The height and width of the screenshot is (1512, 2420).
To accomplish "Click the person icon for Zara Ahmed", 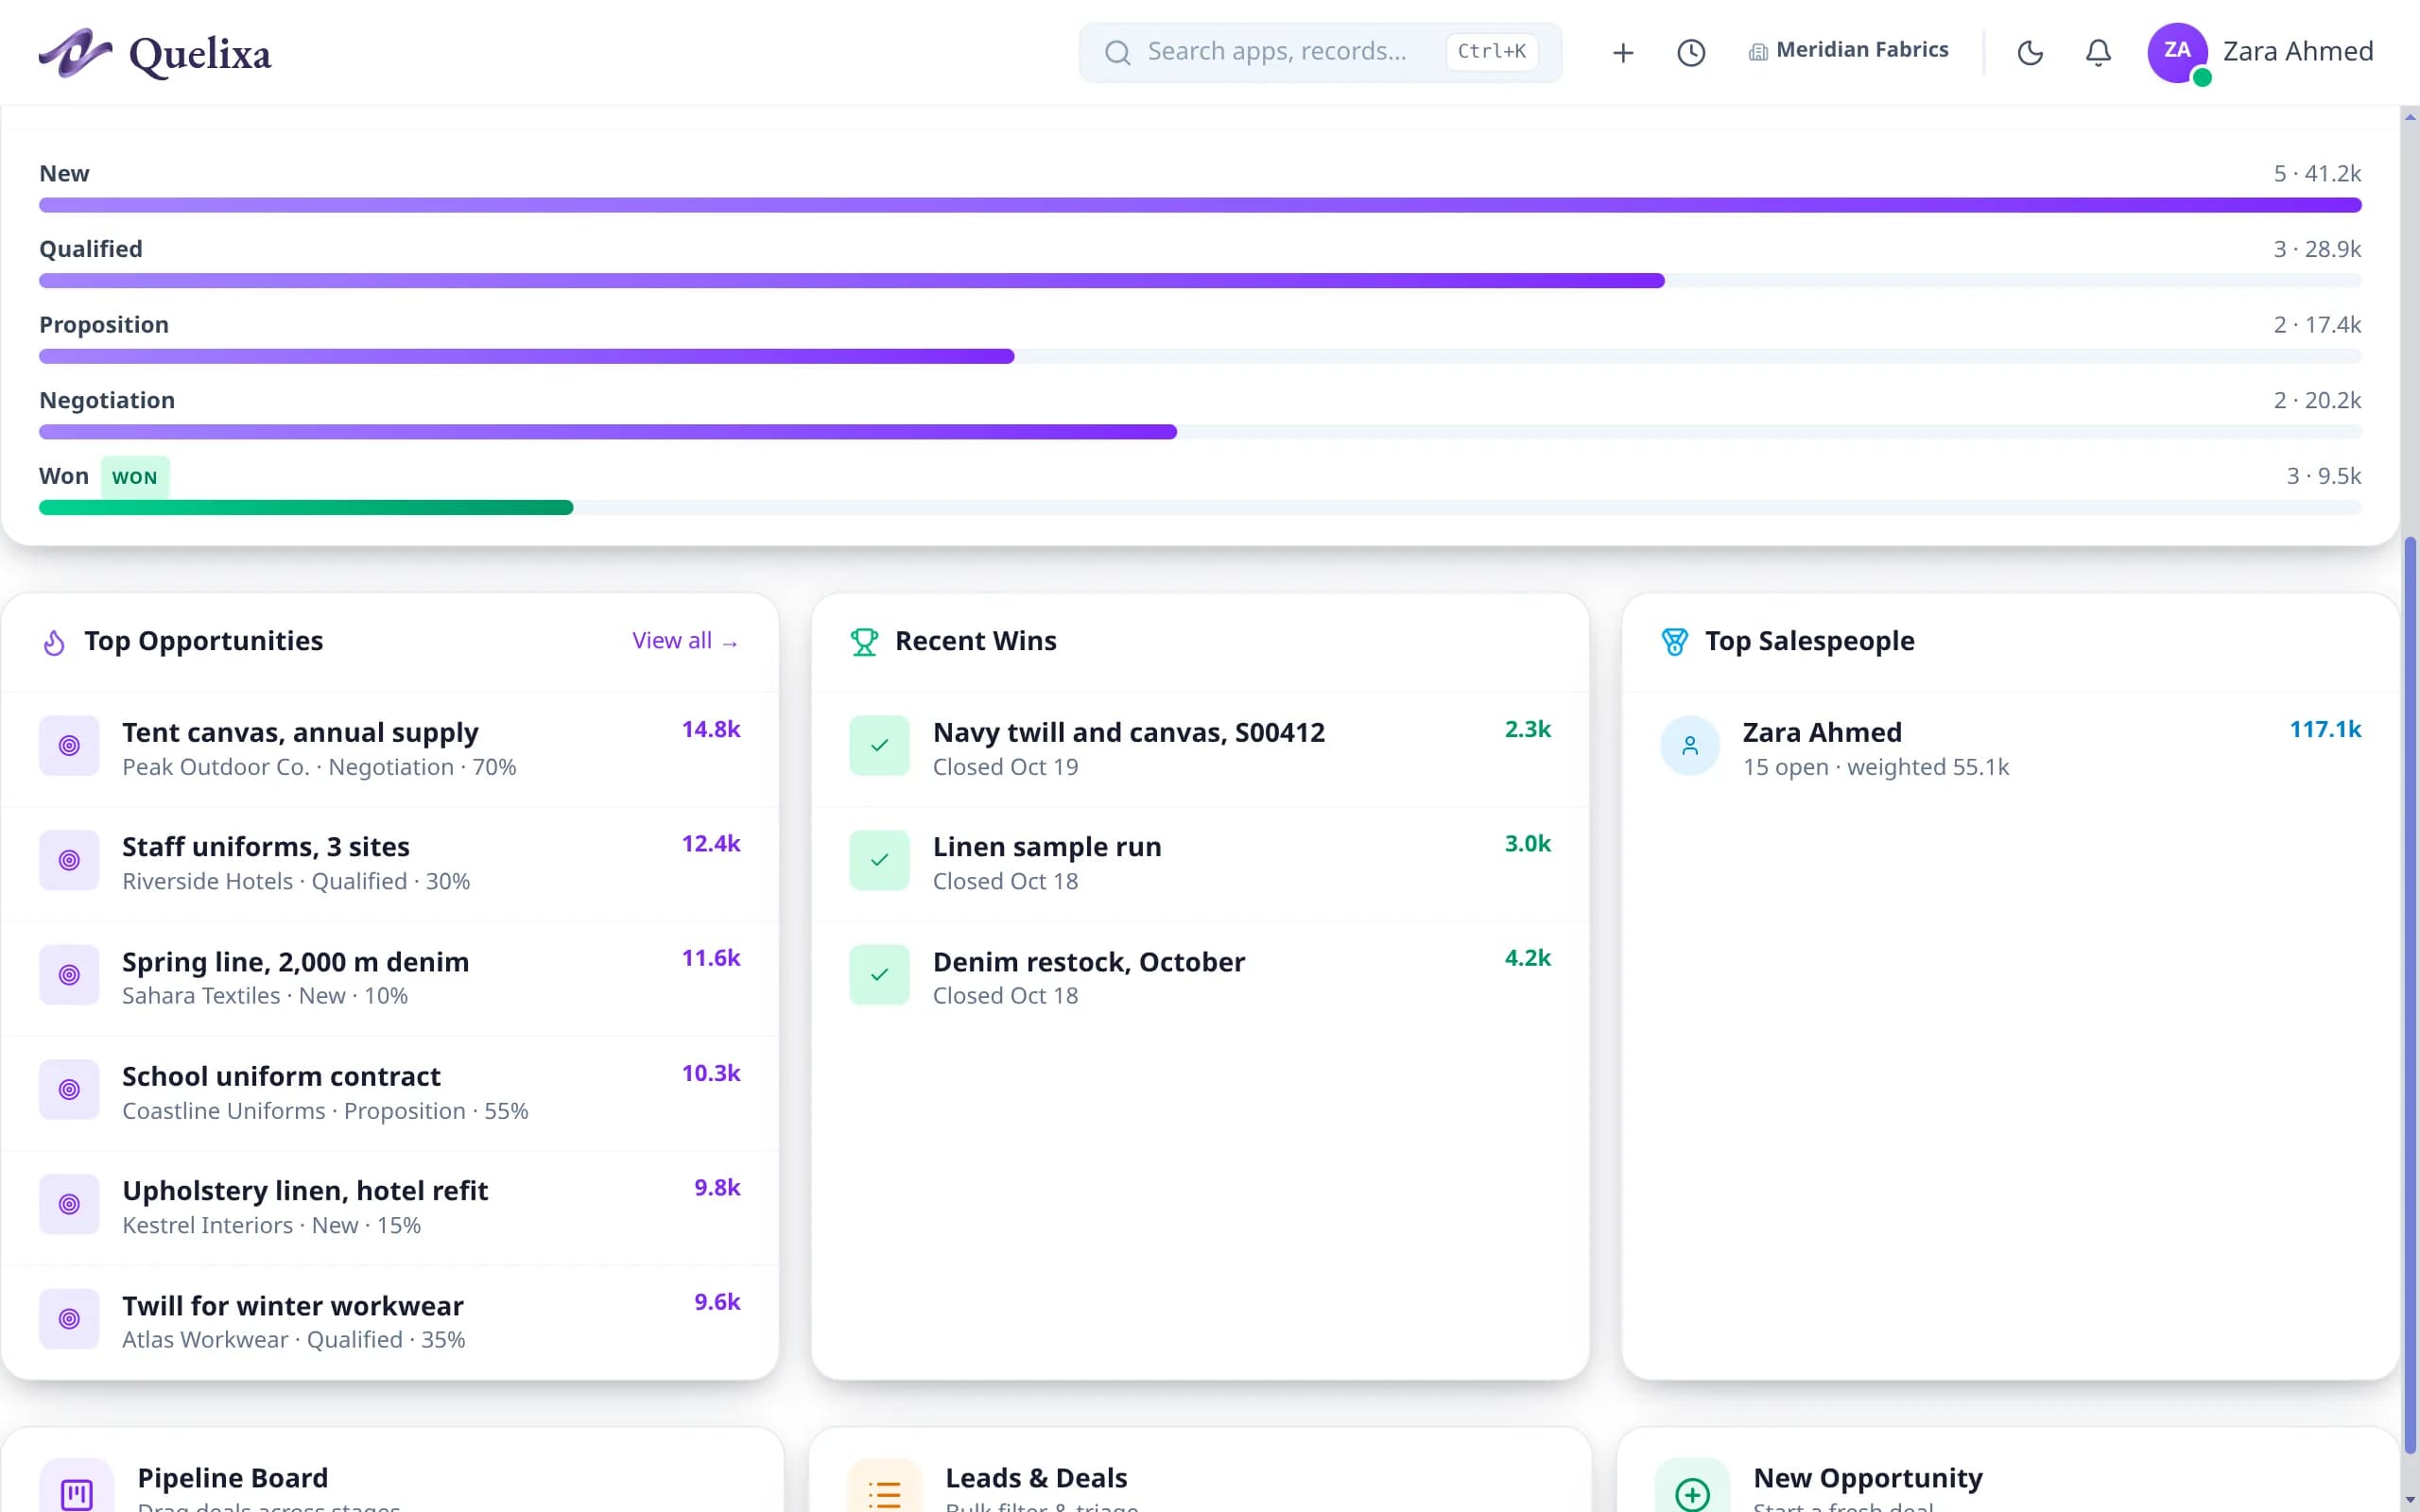I will click(1689, 745).
